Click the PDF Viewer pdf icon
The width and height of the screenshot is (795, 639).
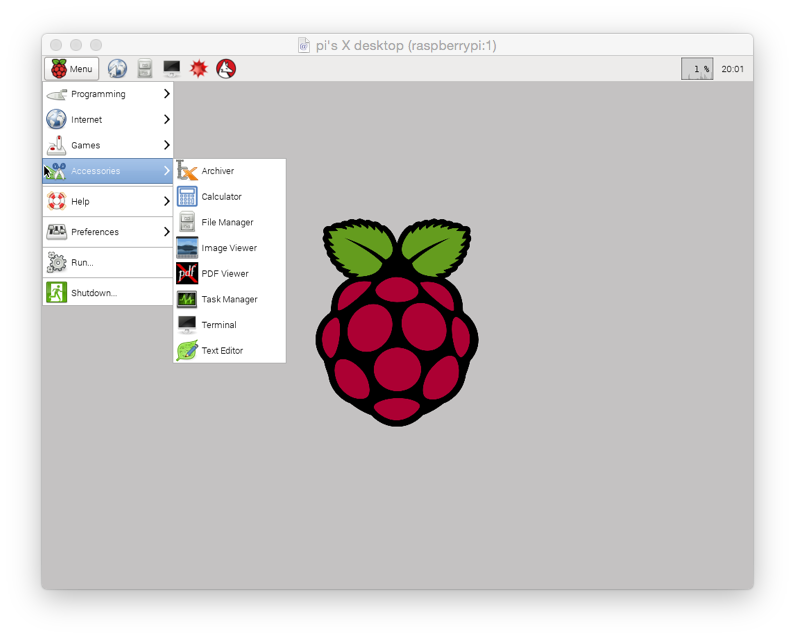coord(187,273)
